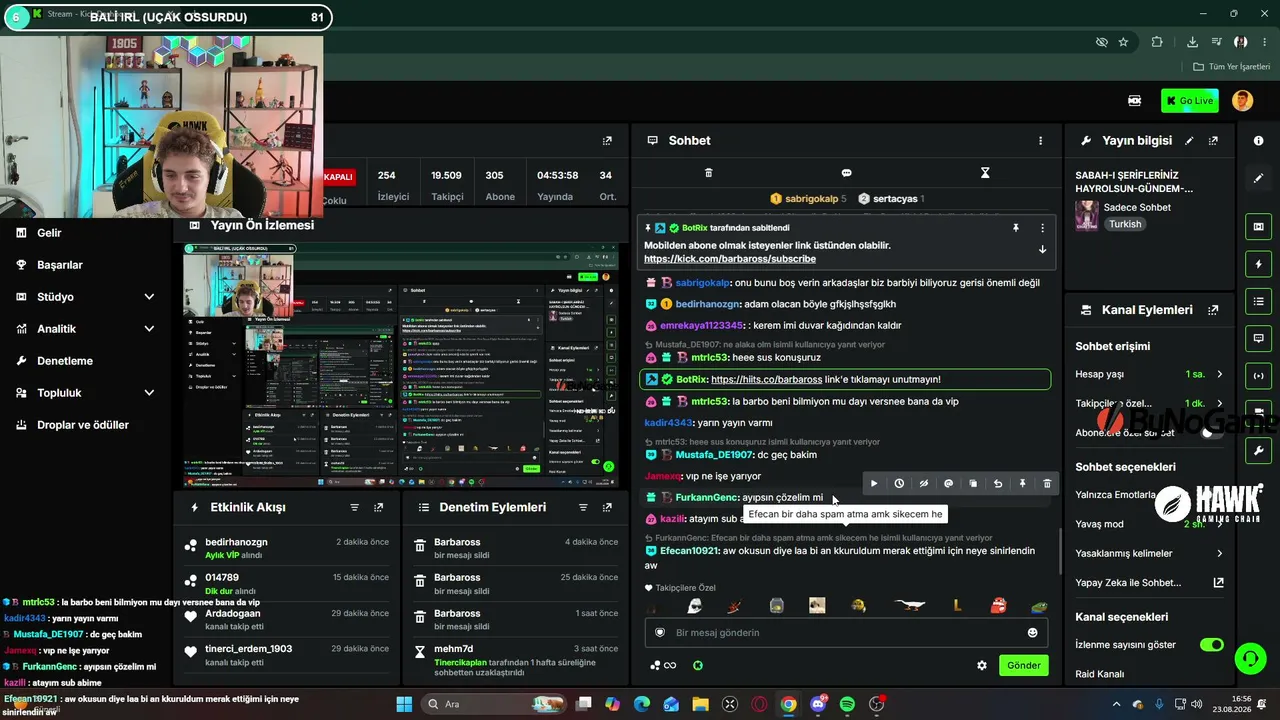Open Google Chrome from the taskbar
This screenshot has width=1280, height=720.
tap(788, 704)
